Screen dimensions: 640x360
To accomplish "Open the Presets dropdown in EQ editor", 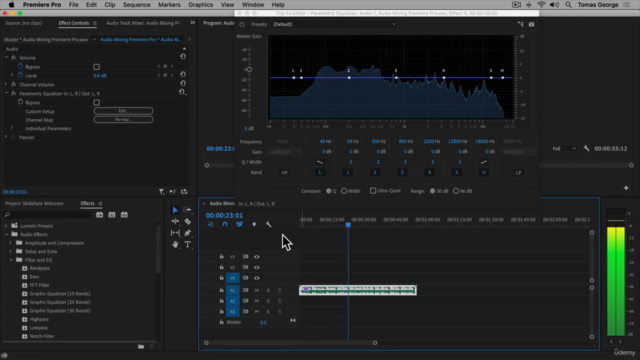I will (334, 24).
